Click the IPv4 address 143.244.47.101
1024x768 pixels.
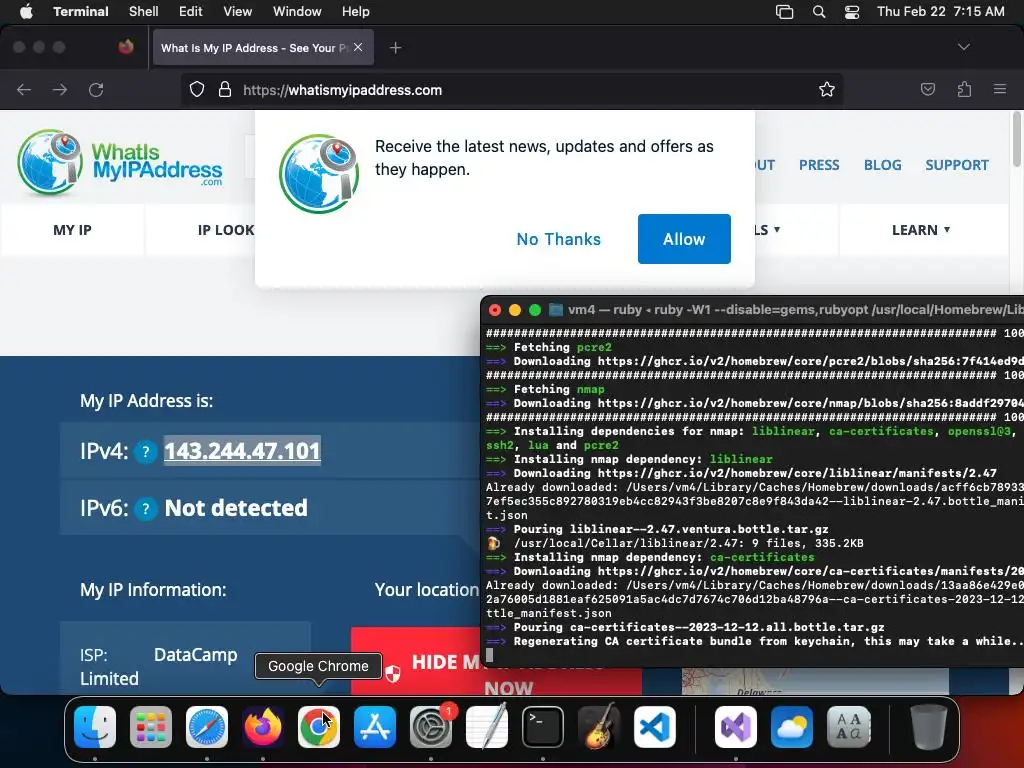click(x=242, y=451)
